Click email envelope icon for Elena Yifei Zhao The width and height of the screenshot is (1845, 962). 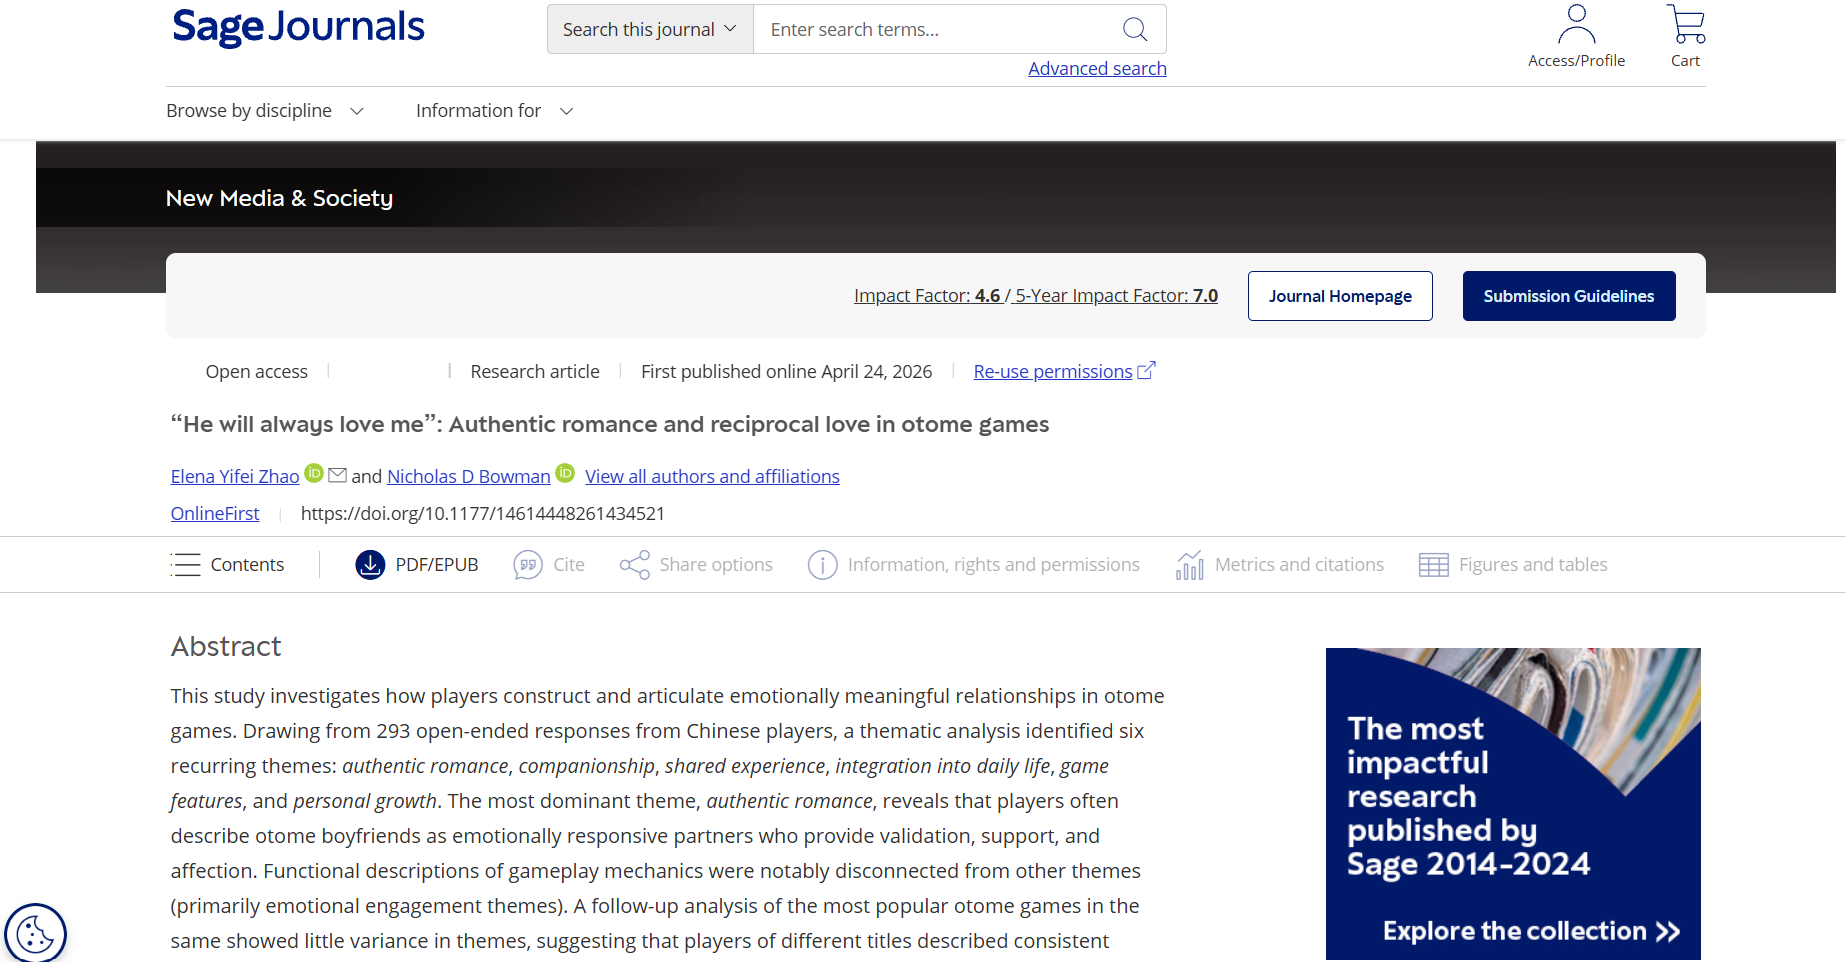[338, 475]
